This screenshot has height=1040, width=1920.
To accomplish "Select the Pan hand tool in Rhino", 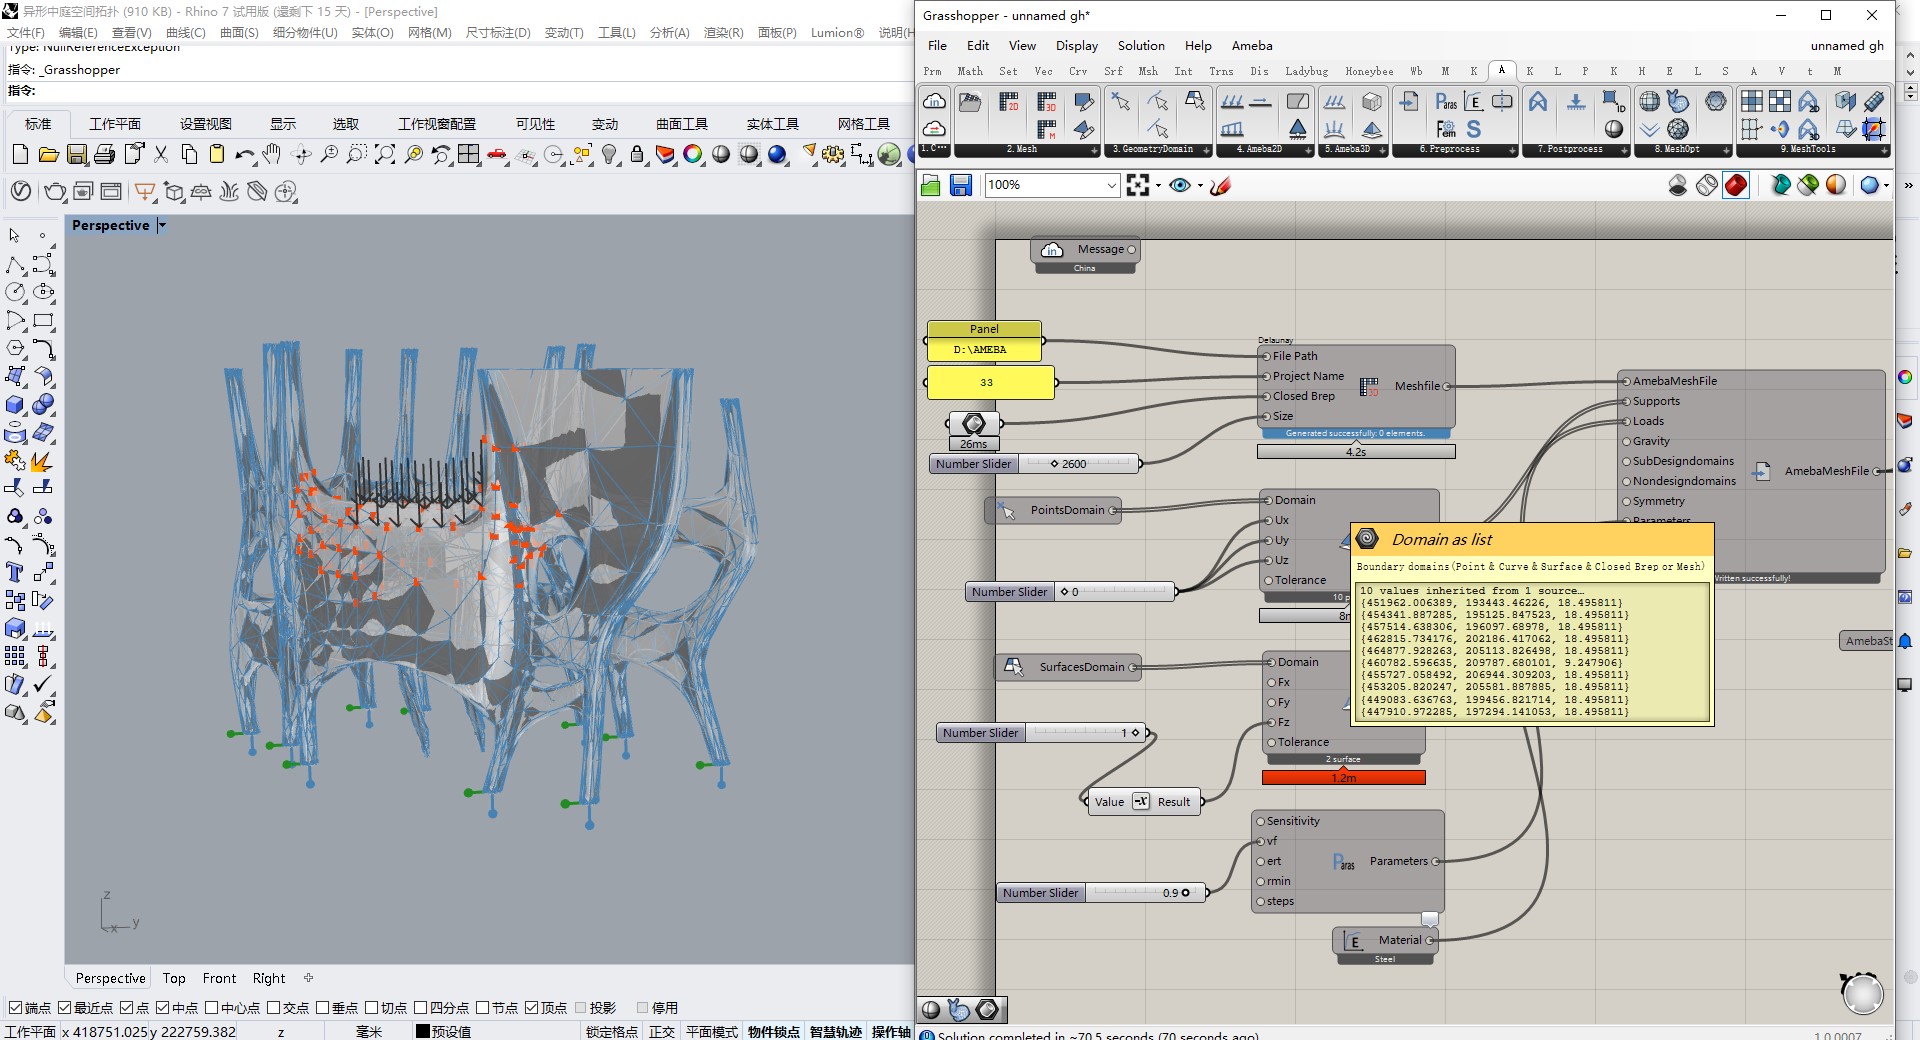I will pyautogui.click(x=272, y=154).
